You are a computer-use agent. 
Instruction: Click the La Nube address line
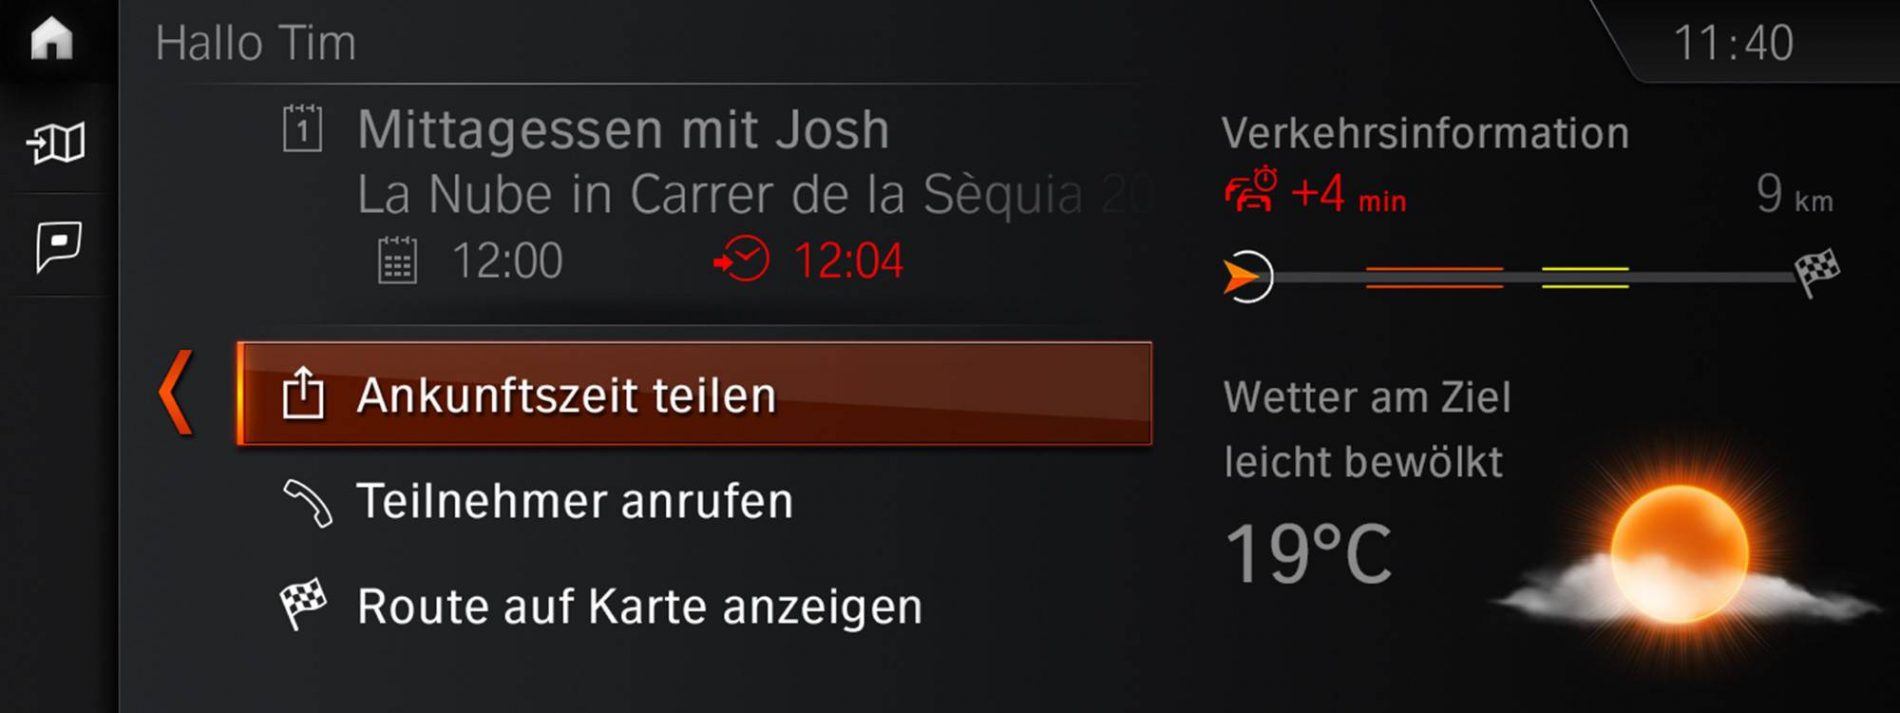[755, 195]
